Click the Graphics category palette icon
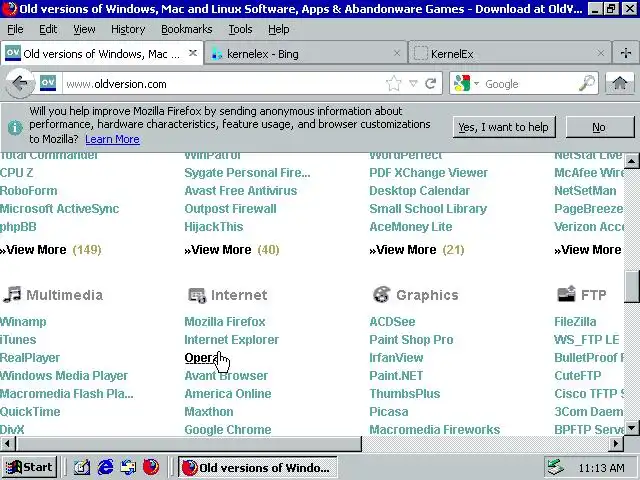Image resolution: width=640 pixels, height=480 pixels. pos(382,294)
